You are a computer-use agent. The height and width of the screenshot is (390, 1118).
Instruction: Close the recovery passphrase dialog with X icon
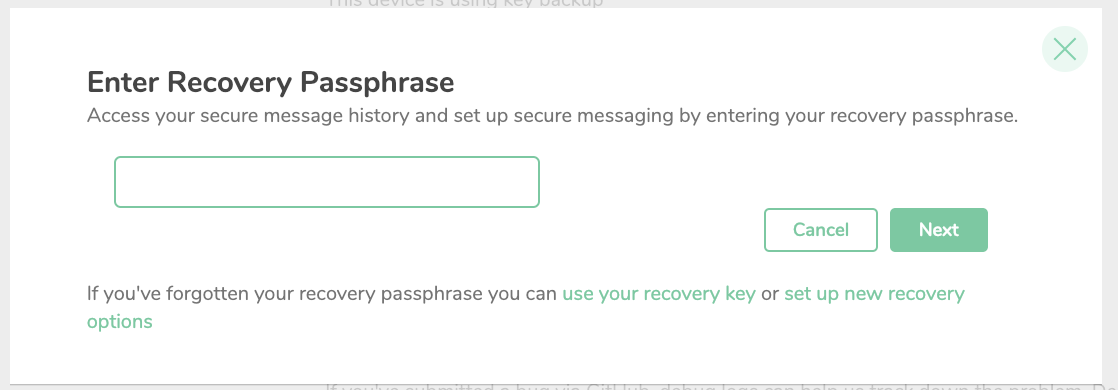click(1065, 49)
